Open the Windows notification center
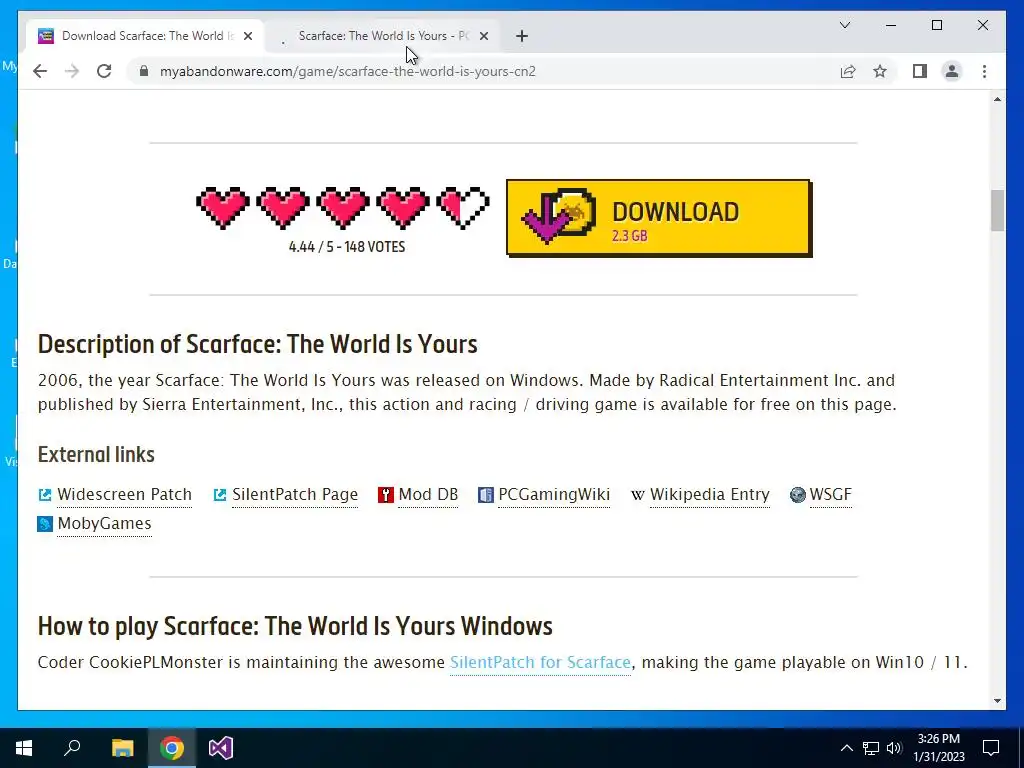Screen dimensions: 1024x768 click(991, 748)
